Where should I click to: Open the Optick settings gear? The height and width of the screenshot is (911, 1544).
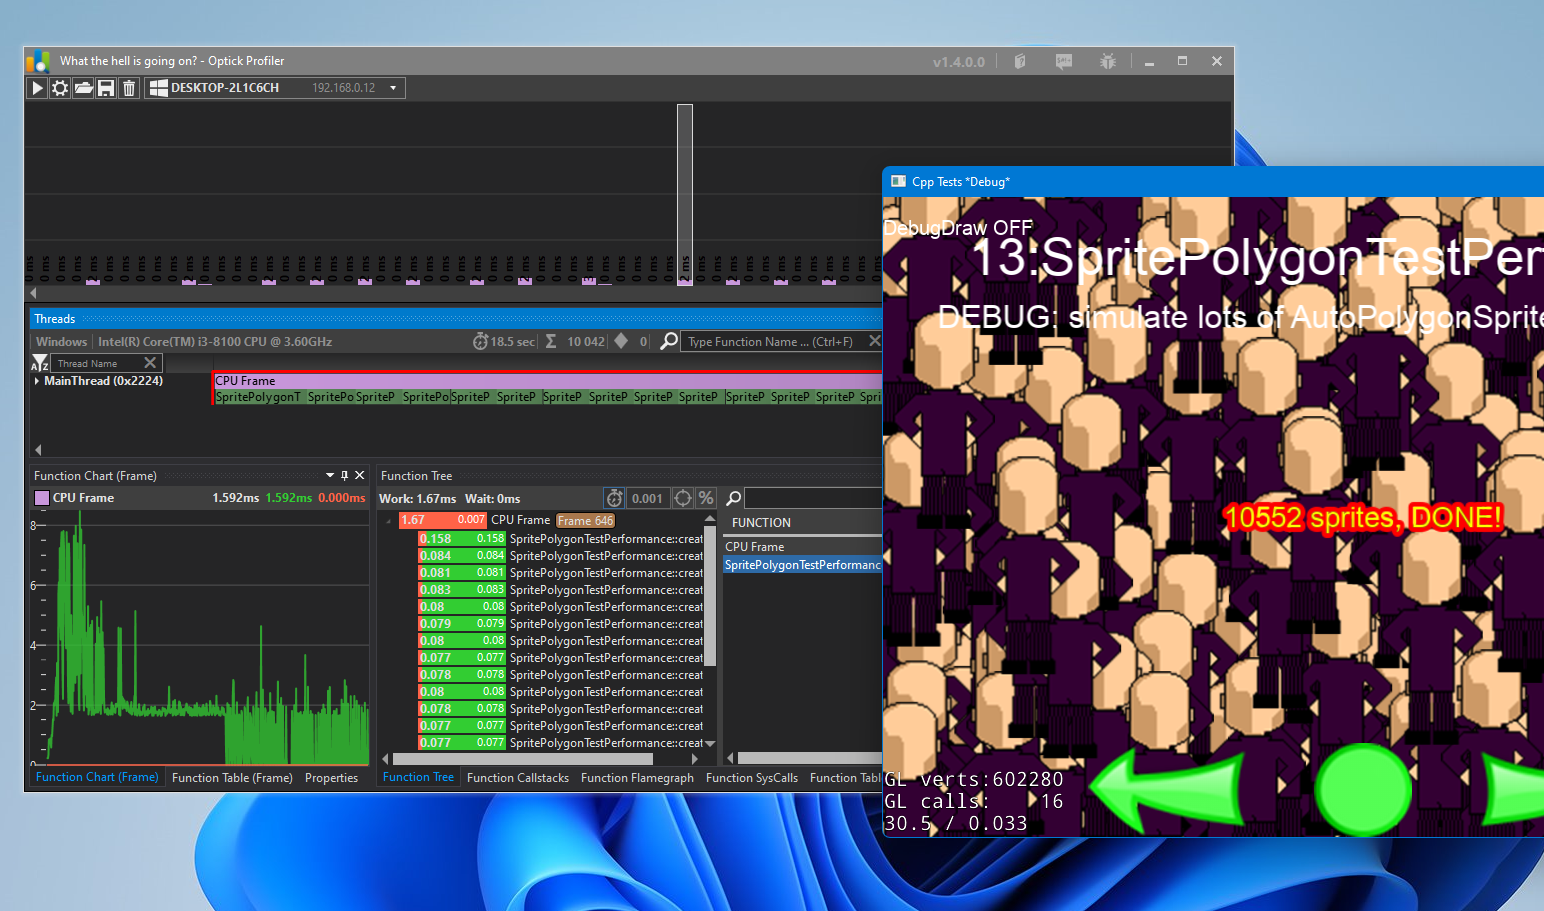[60, 88]
